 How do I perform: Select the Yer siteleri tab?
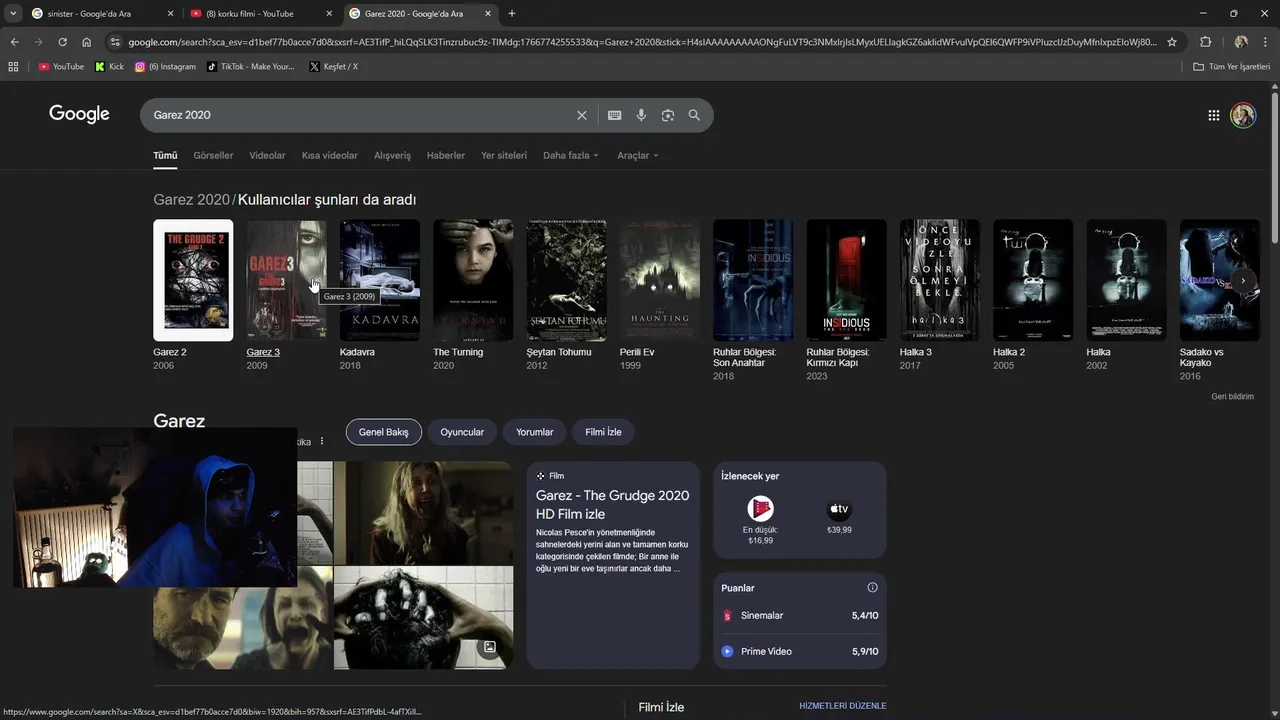click(x=504, y=156)
